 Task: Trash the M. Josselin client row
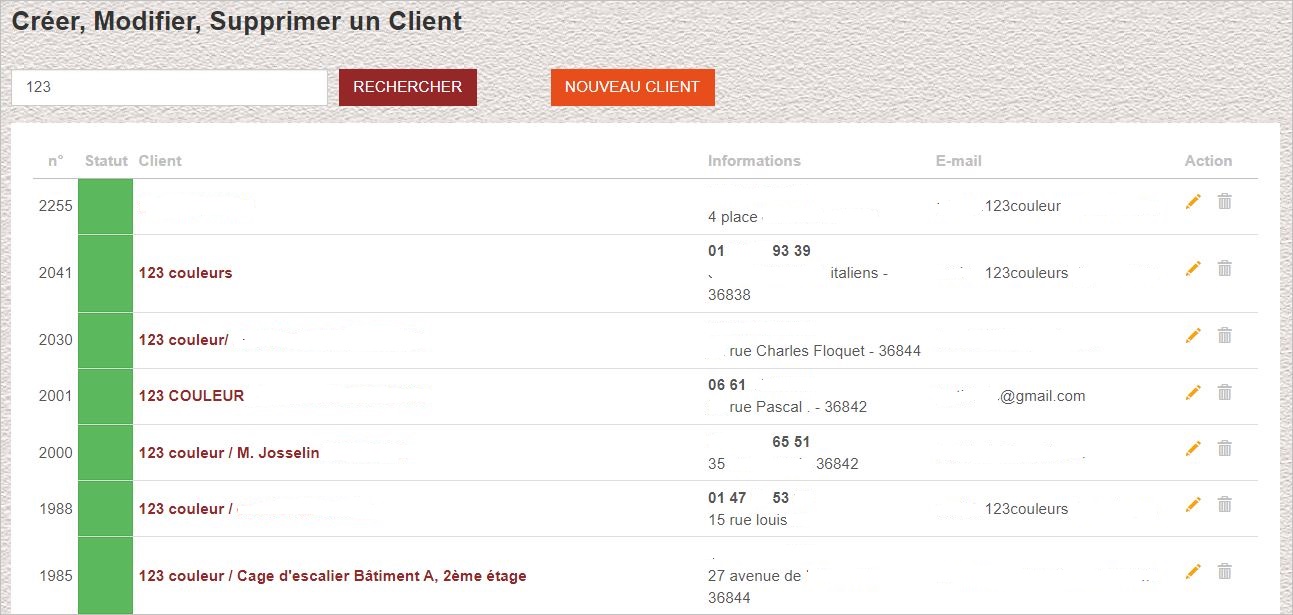point(1224,449)
